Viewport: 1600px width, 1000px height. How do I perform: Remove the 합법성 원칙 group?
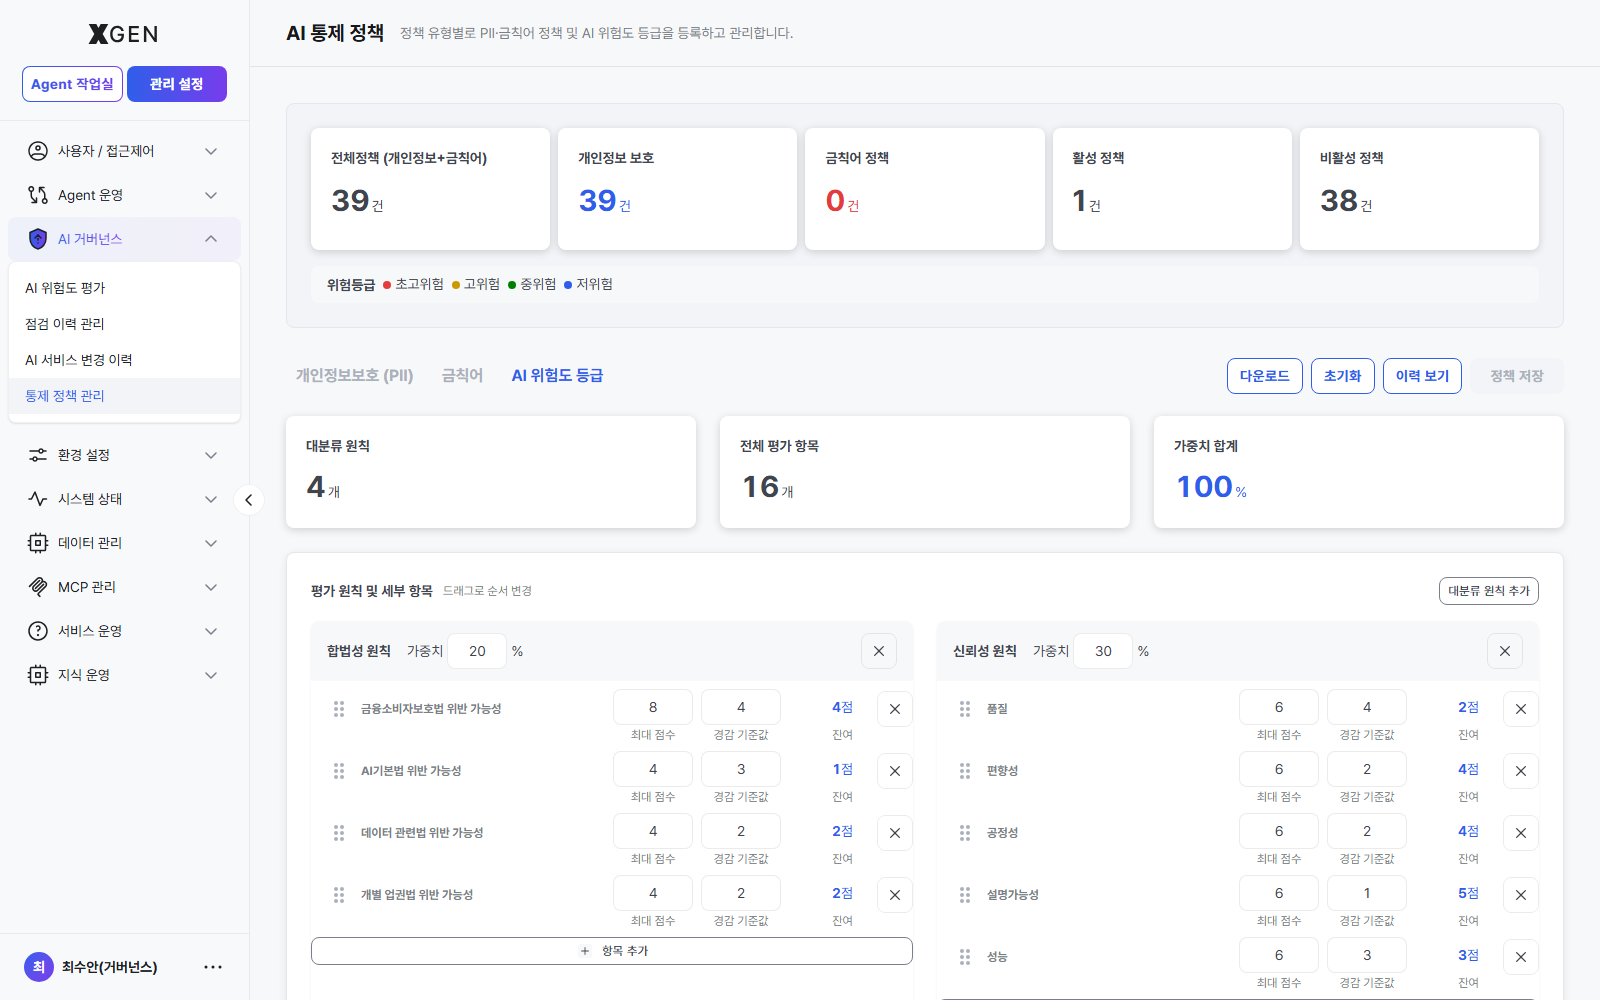879,651
